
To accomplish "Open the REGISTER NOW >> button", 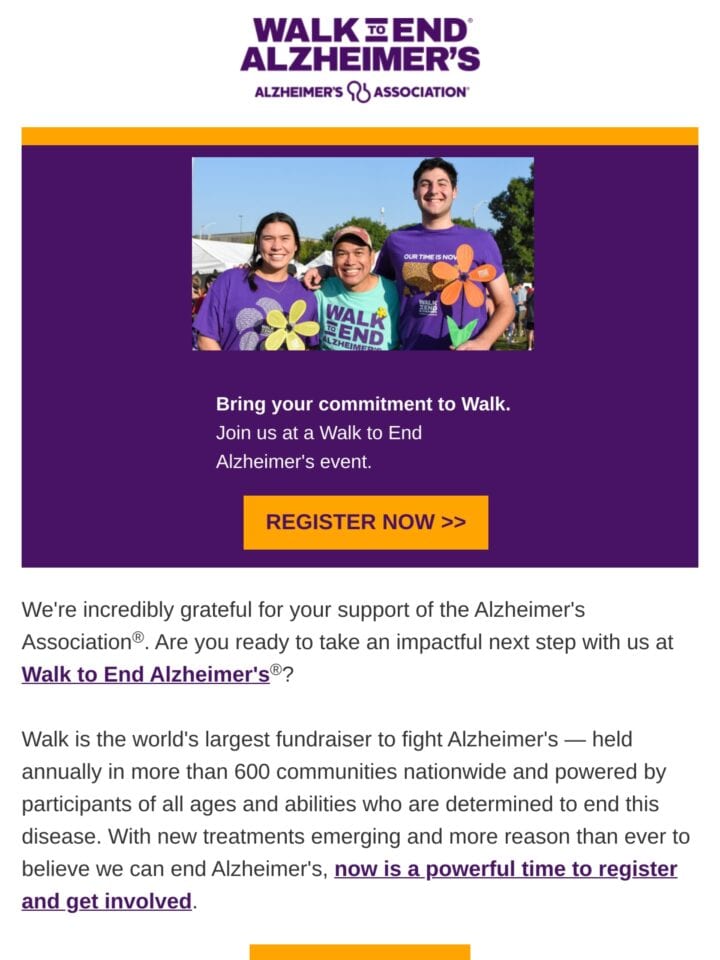I will tap(366, 522).
